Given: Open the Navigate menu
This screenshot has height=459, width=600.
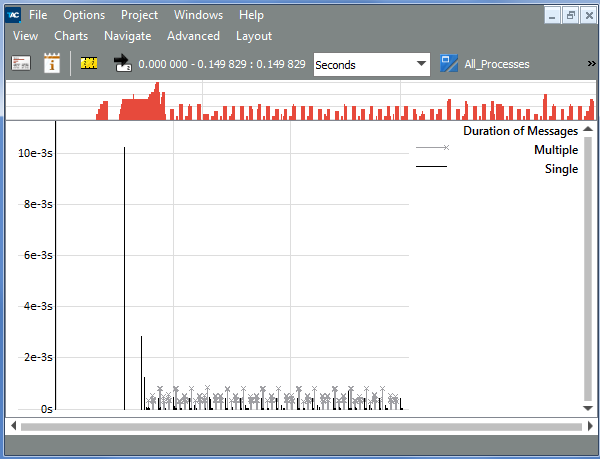Looking at the screenshot, I should pos(127,36).
